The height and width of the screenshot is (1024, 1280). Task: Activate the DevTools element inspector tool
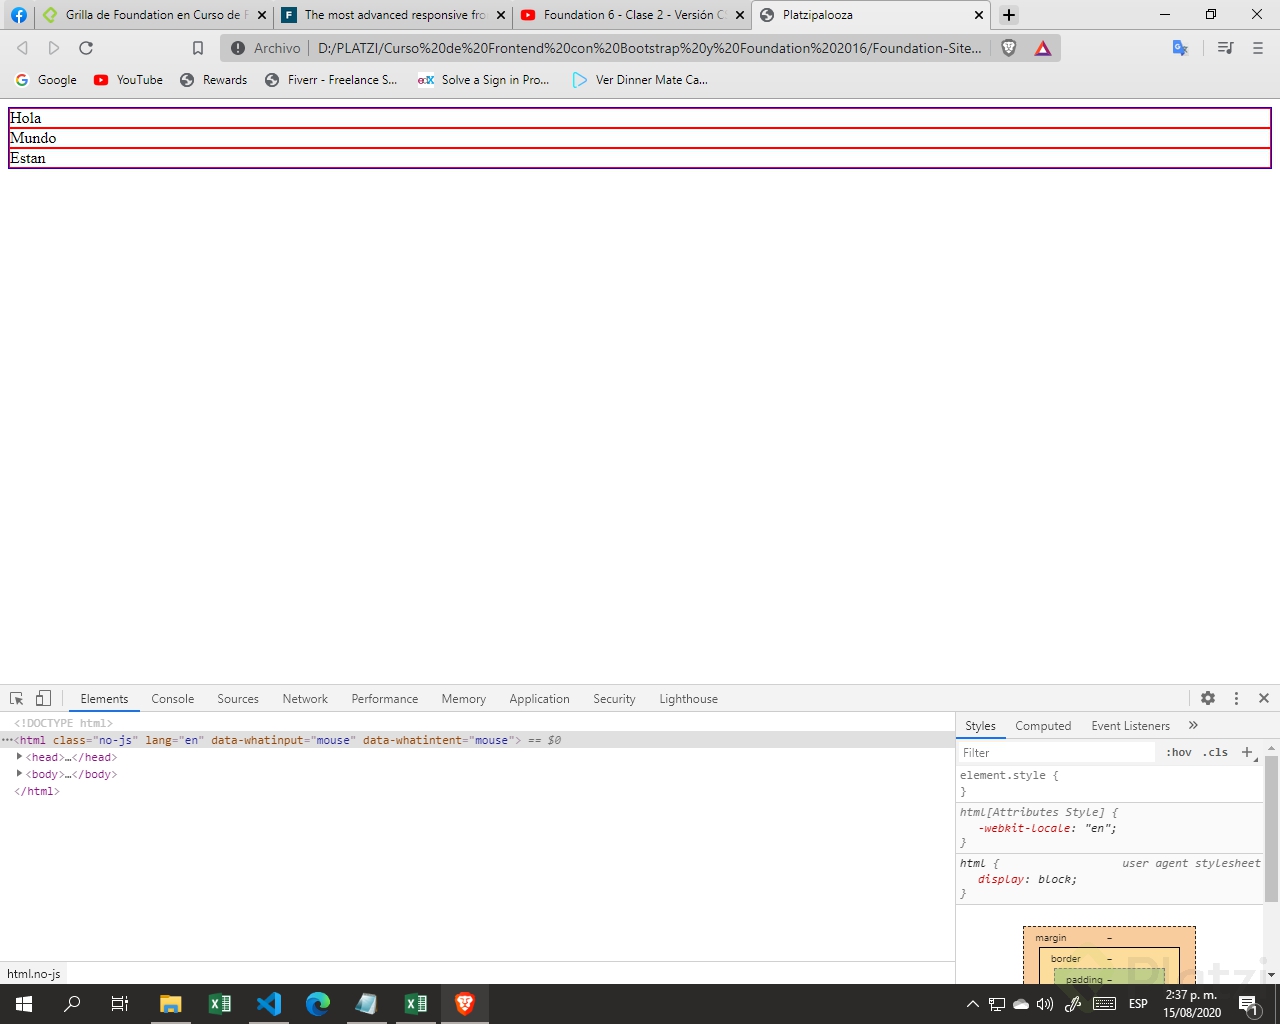pyautogui.click(x=17, y=699)
